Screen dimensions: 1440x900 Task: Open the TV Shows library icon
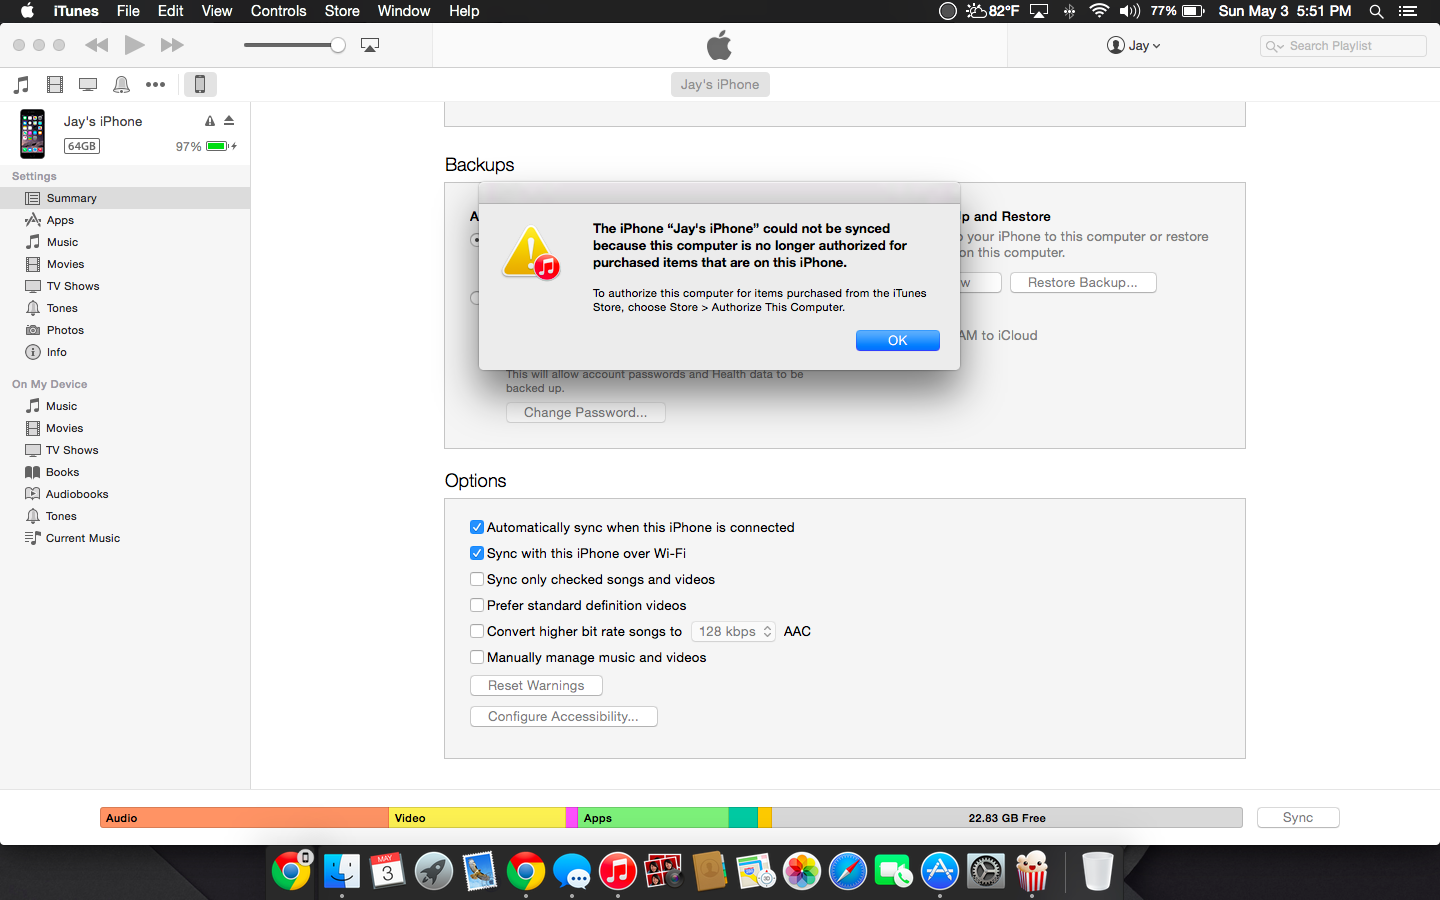tap(88, 85)
